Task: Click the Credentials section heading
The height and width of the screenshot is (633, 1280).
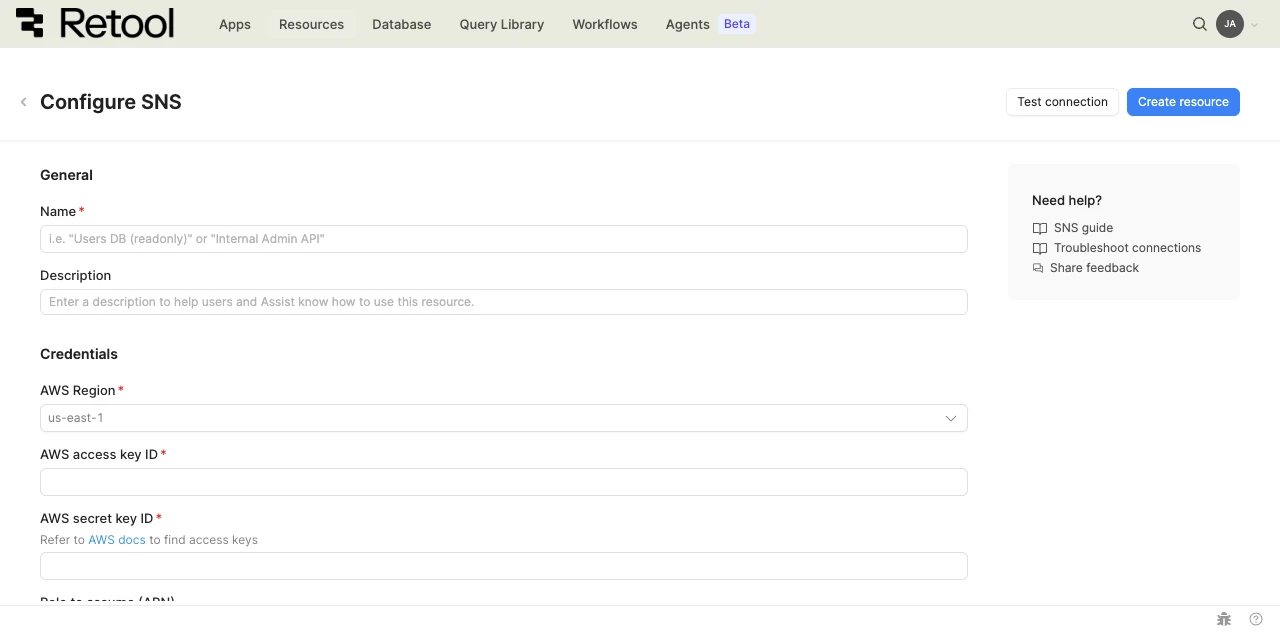Action: 79,354
